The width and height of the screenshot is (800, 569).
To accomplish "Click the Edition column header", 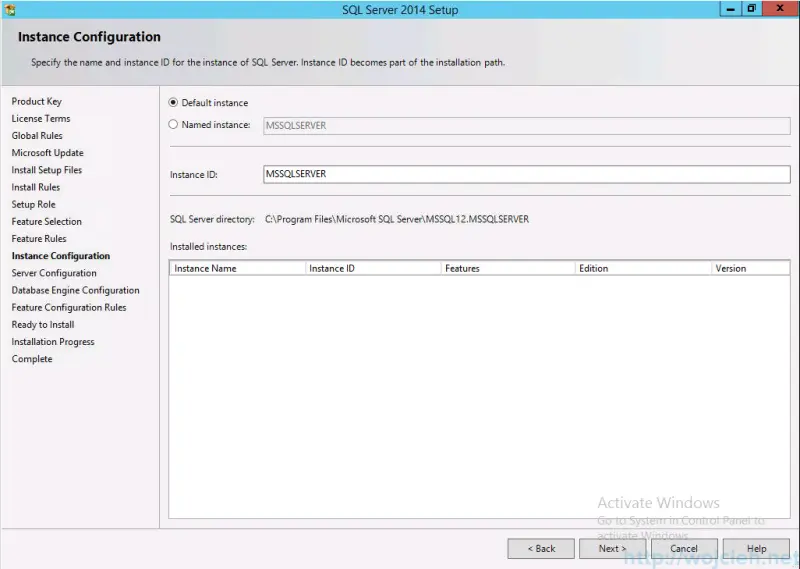I will pyautogui.click(x=643, y=268).
